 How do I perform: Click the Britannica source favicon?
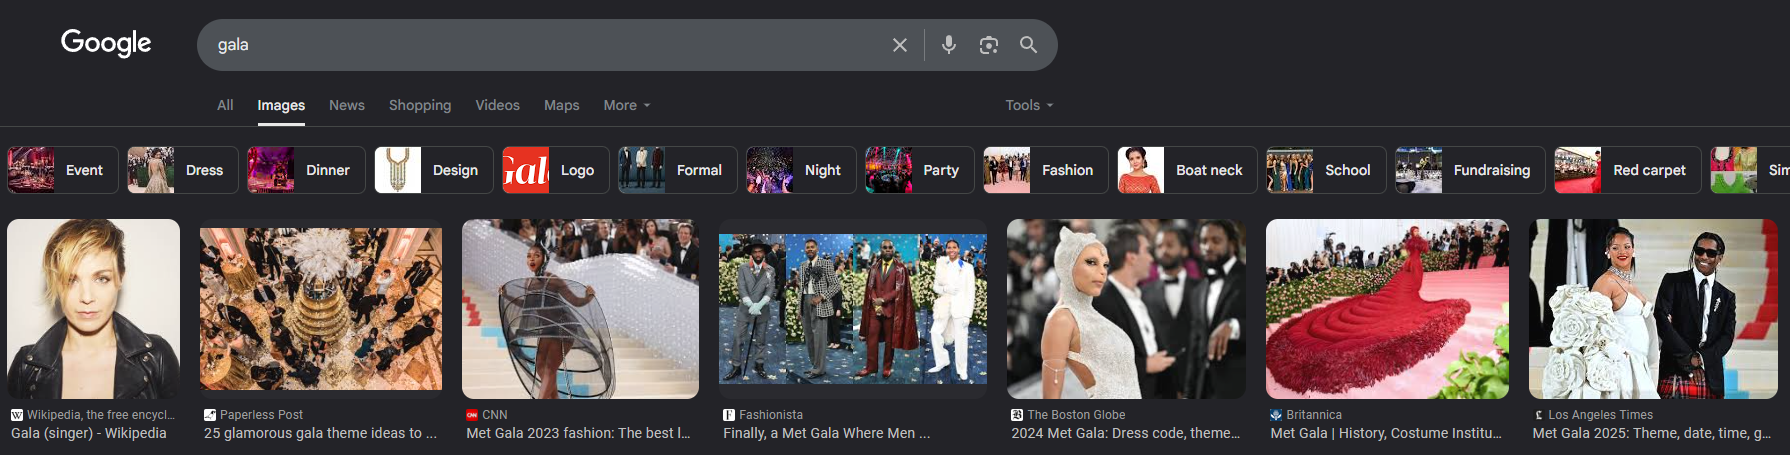pos(1276,415)
